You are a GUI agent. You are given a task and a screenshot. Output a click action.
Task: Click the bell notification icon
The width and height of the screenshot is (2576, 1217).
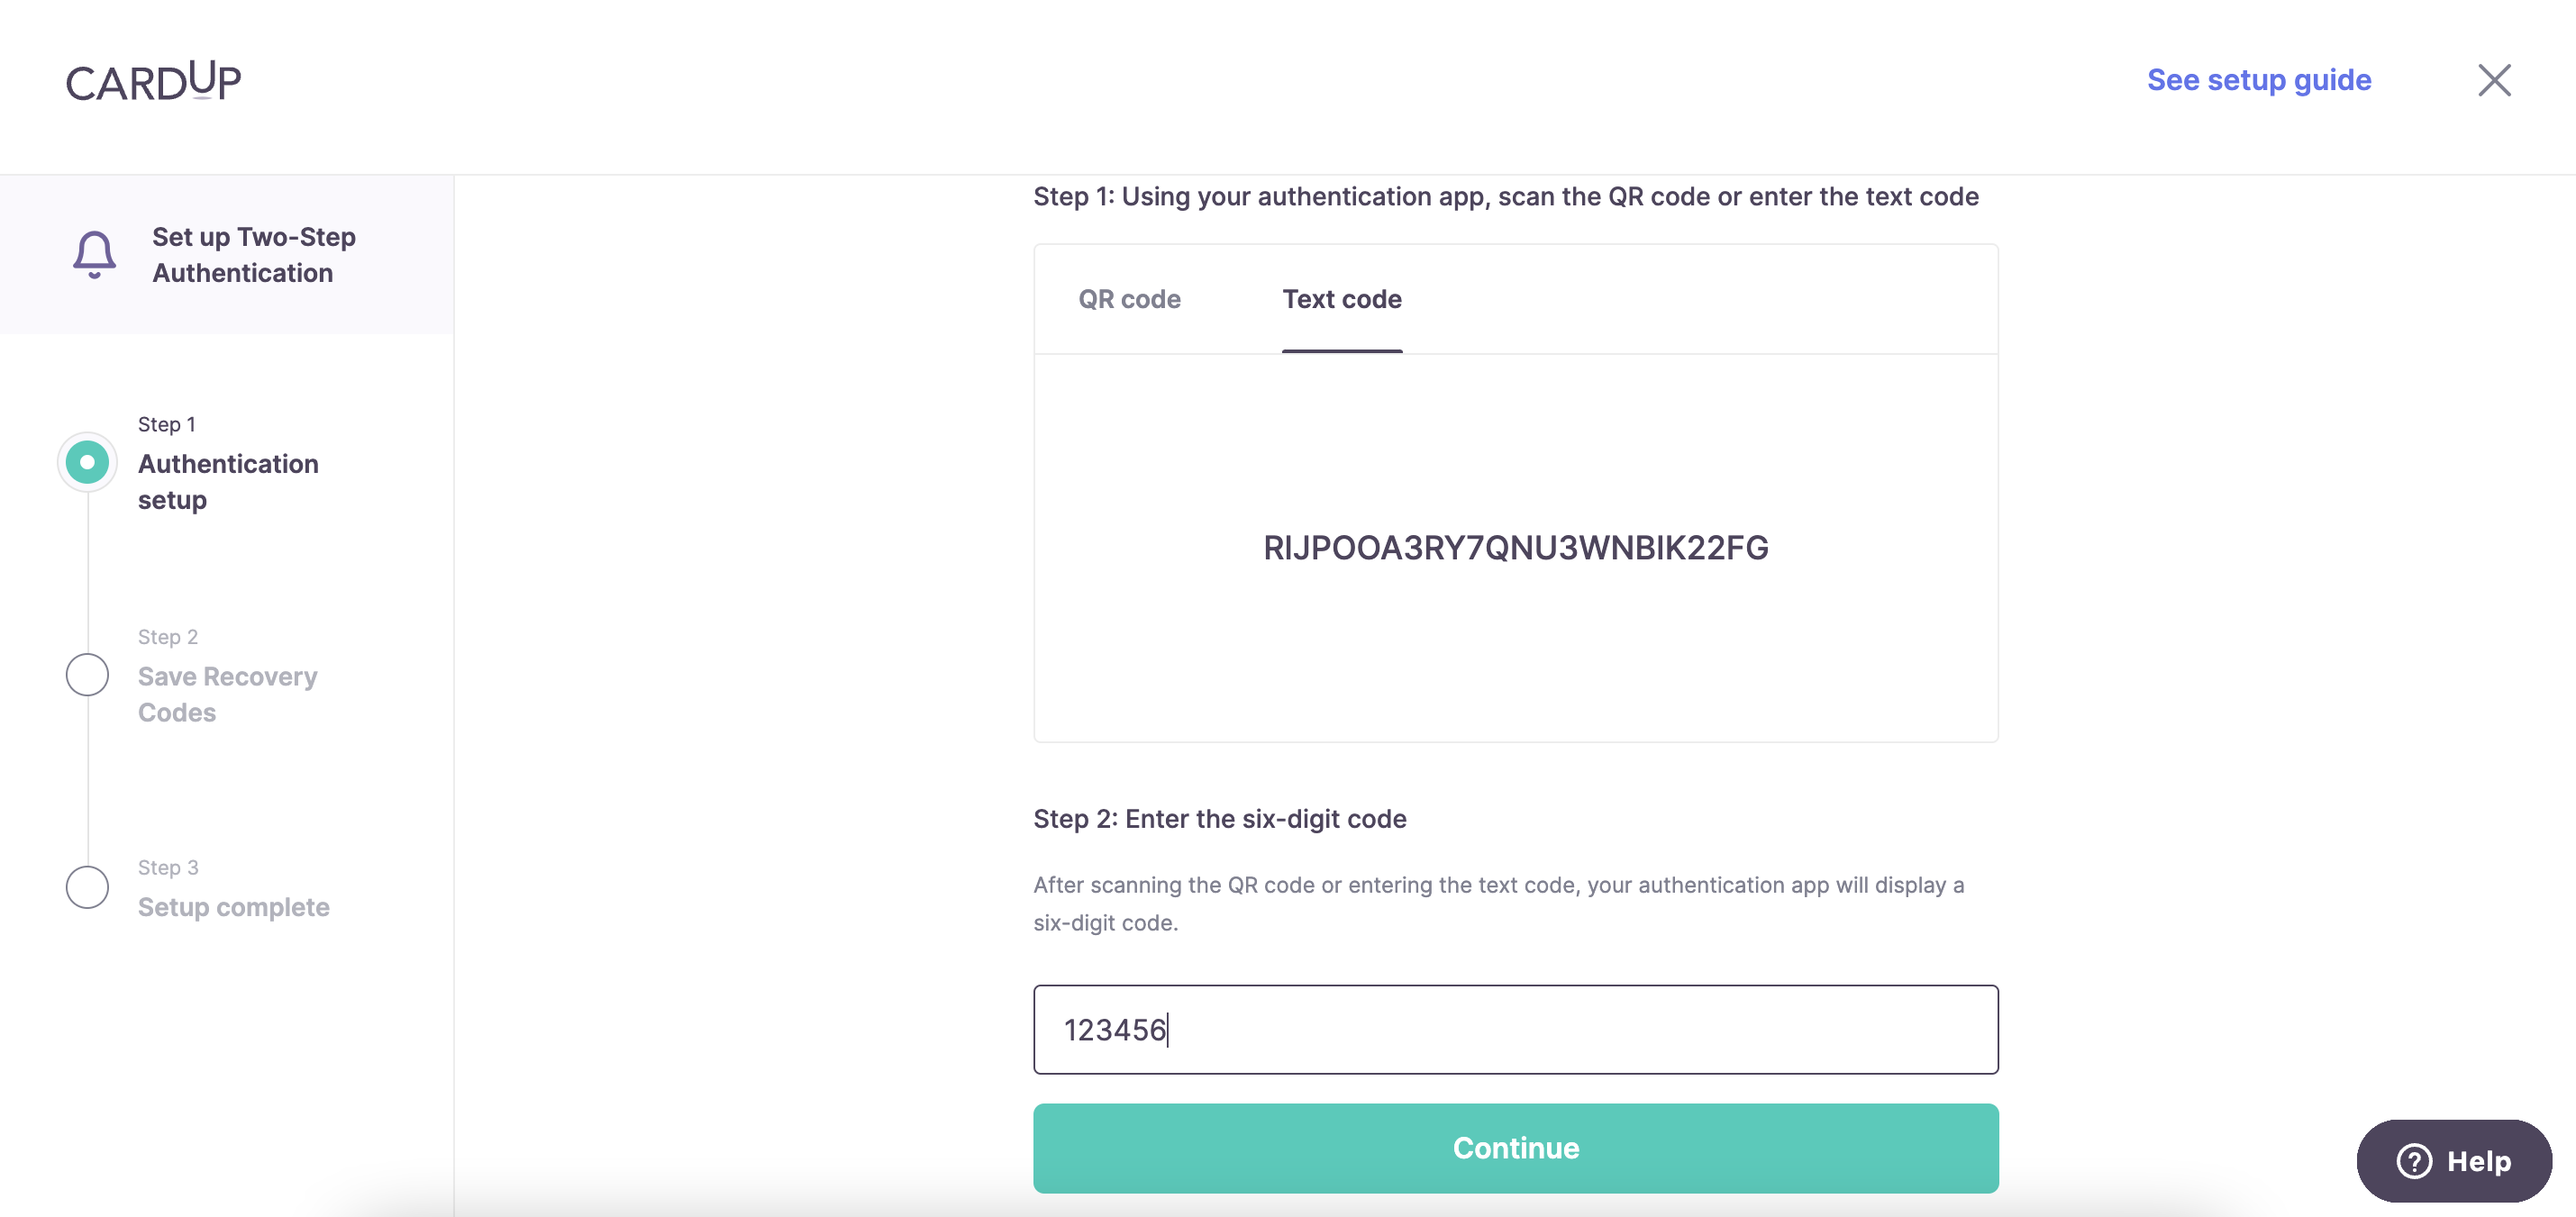tap(94, 254)
